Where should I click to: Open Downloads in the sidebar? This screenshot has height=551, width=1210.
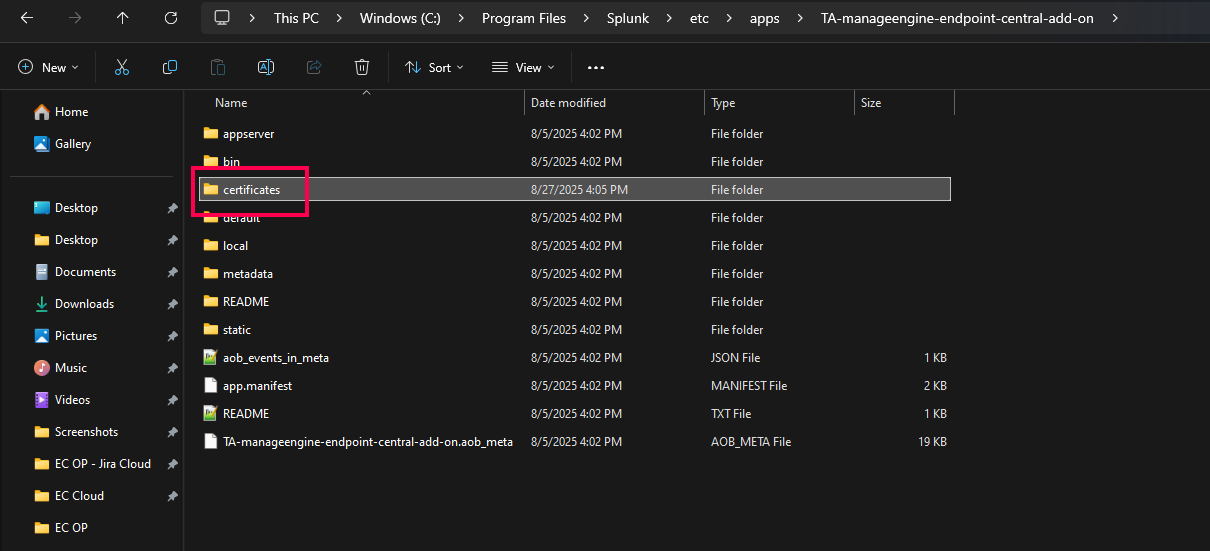84,304
